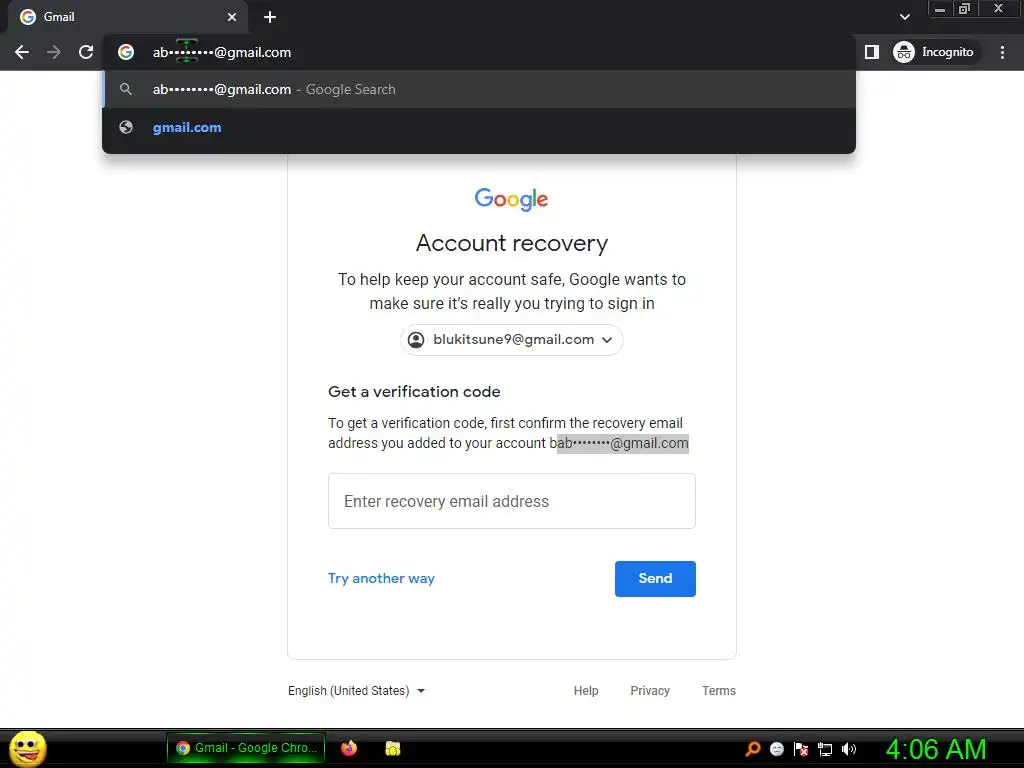Image resolution: width=1024 pixels, height=768 pixels.
Task: Open the Terms link in the footer
Action: 718,691
